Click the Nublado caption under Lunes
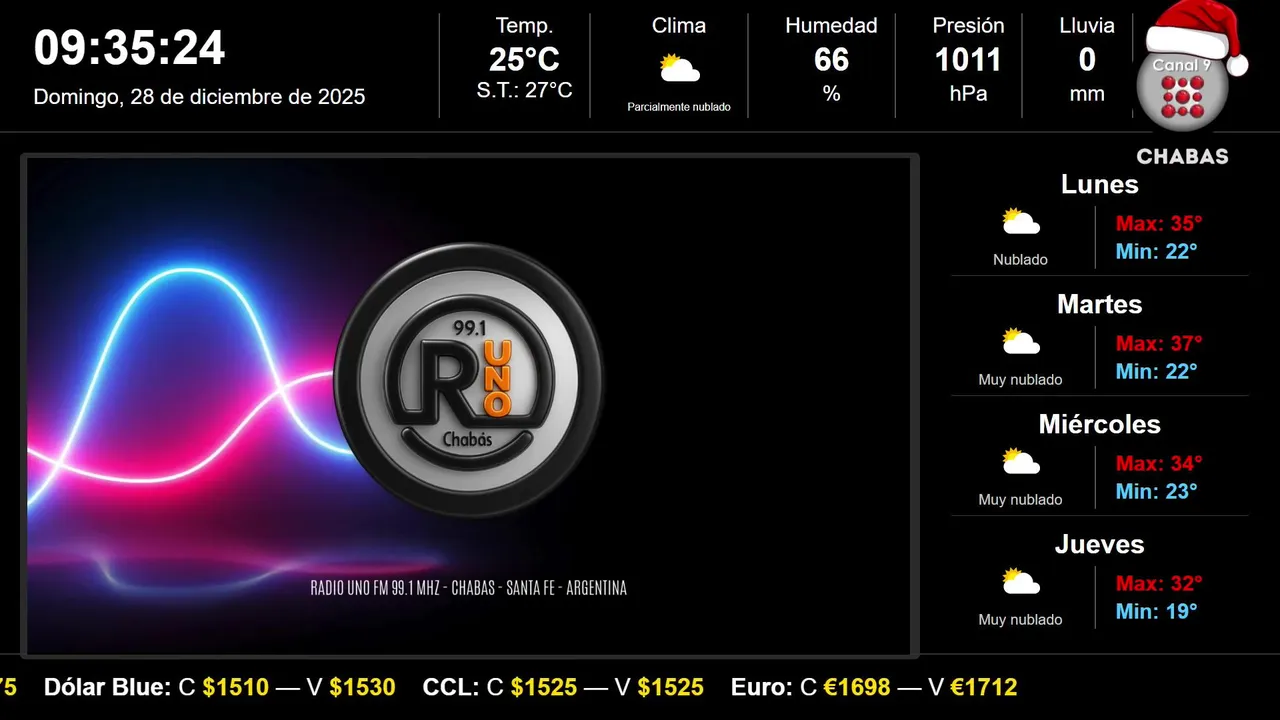The image size is (1280, 720). (x=1021, y=259)
